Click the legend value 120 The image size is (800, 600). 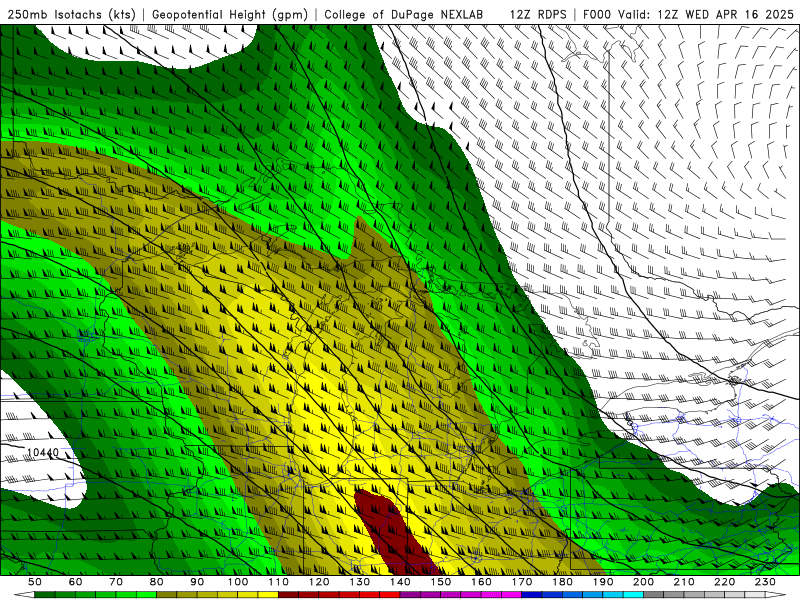319,582
